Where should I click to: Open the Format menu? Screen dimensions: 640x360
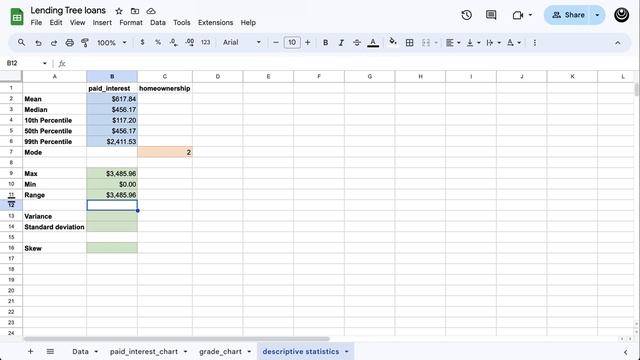pos(131,23)
